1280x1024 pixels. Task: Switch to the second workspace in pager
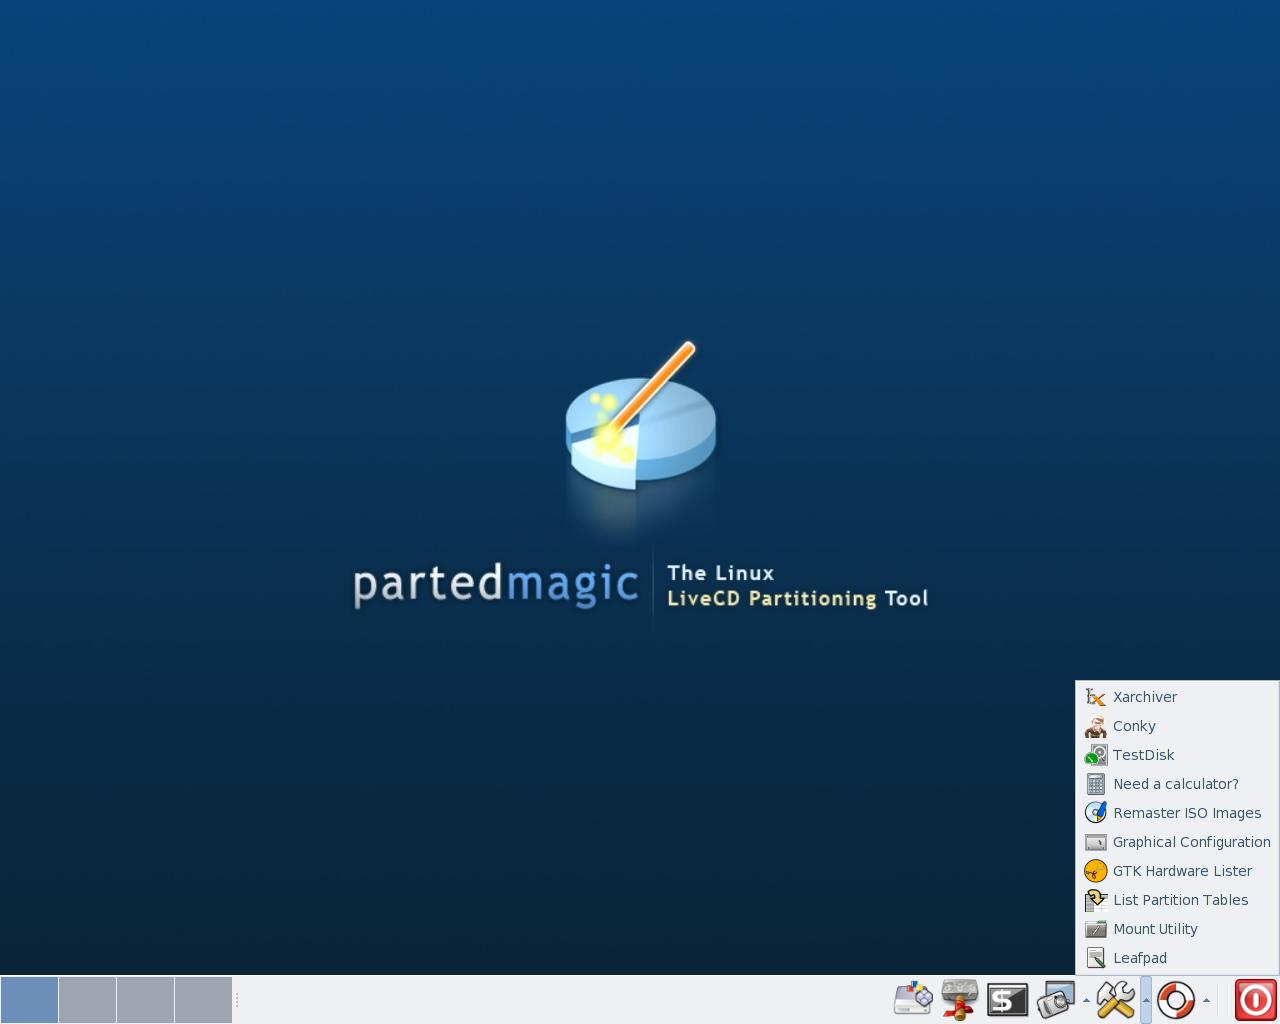coord(87,1000)
